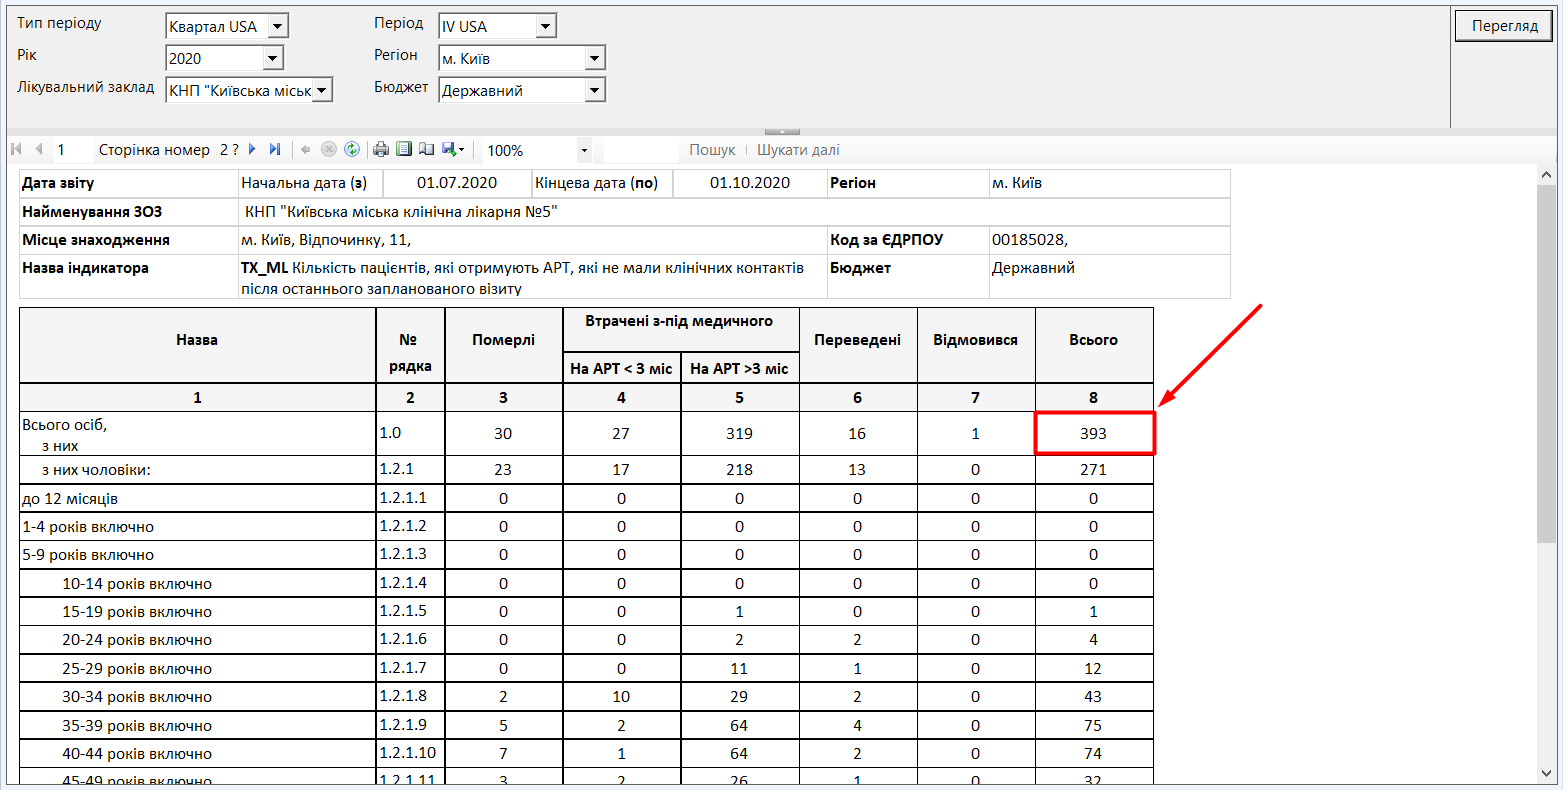Go to the previous report page
The image size is (1563, 790).
[39, 149]
